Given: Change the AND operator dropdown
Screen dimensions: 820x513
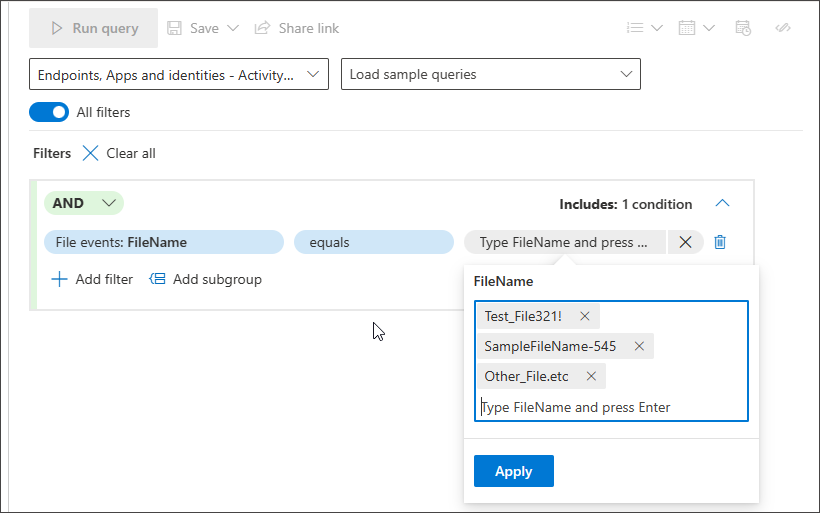Looking at the screenshot, I should [84, 203].
